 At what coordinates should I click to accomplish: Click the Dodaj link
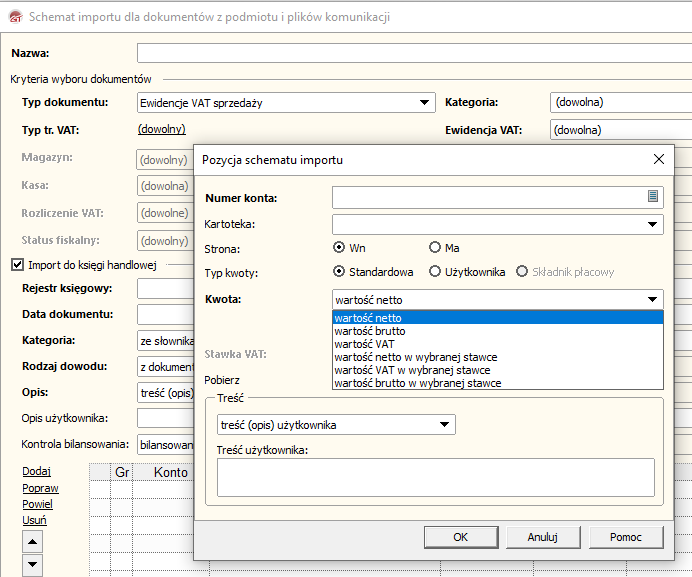coord(36,471)
